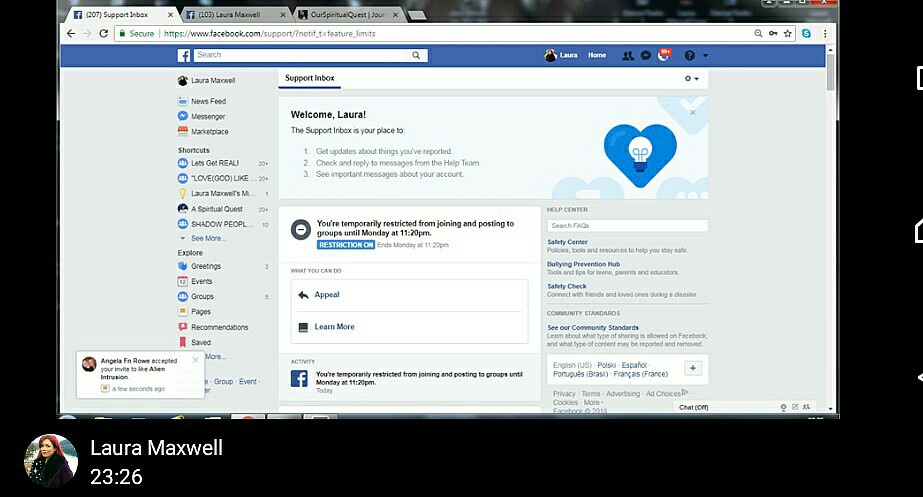The width and height of the screenshot is (923, 497).
Task: Bookmark page with the star icon
Action: point(788,33)
